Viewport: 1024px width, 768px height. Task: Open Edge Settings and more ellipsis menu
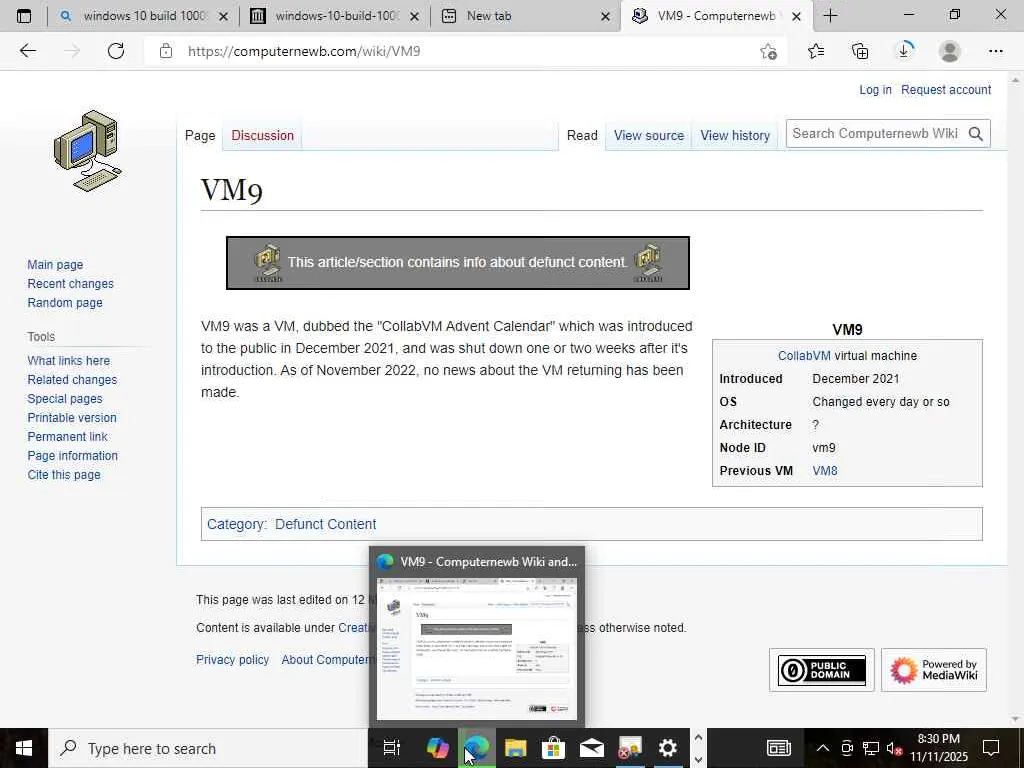tap(995, 51)
